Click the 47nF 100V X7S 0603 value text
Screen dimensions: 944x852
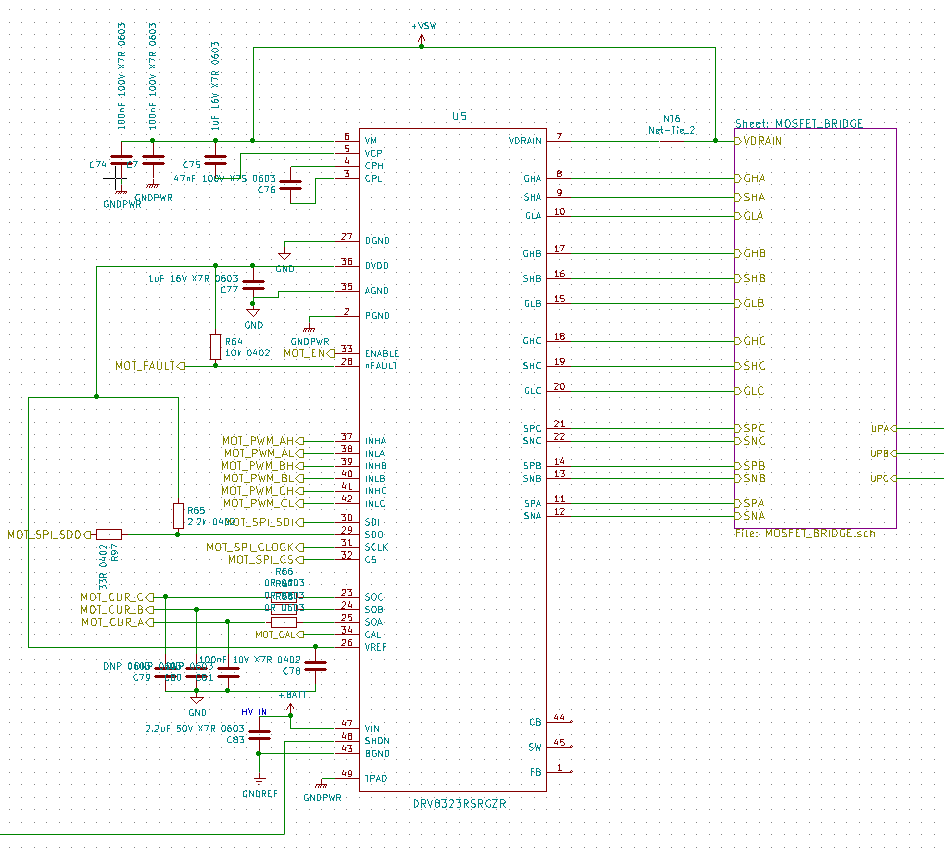tap(225, 179)
